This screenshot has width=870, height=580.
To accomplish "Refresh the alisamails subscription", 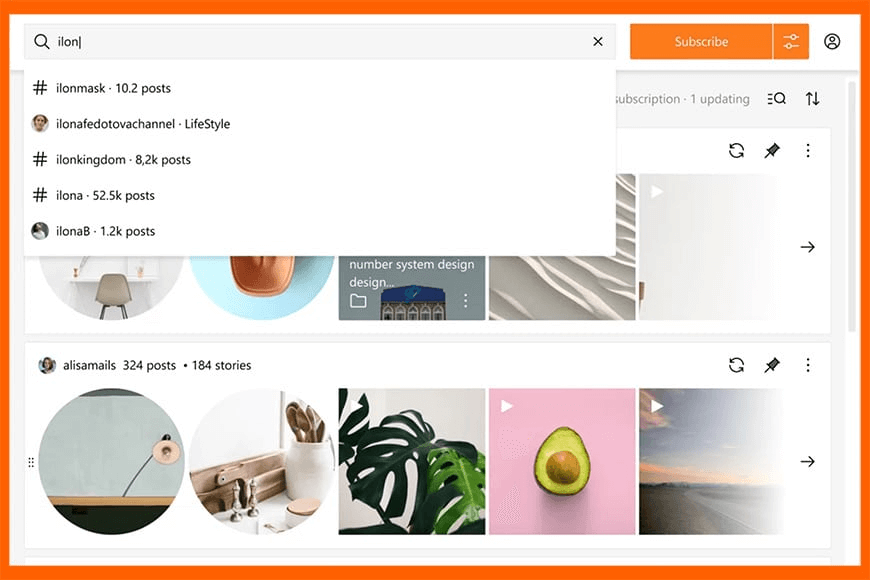I will (736, 365).
